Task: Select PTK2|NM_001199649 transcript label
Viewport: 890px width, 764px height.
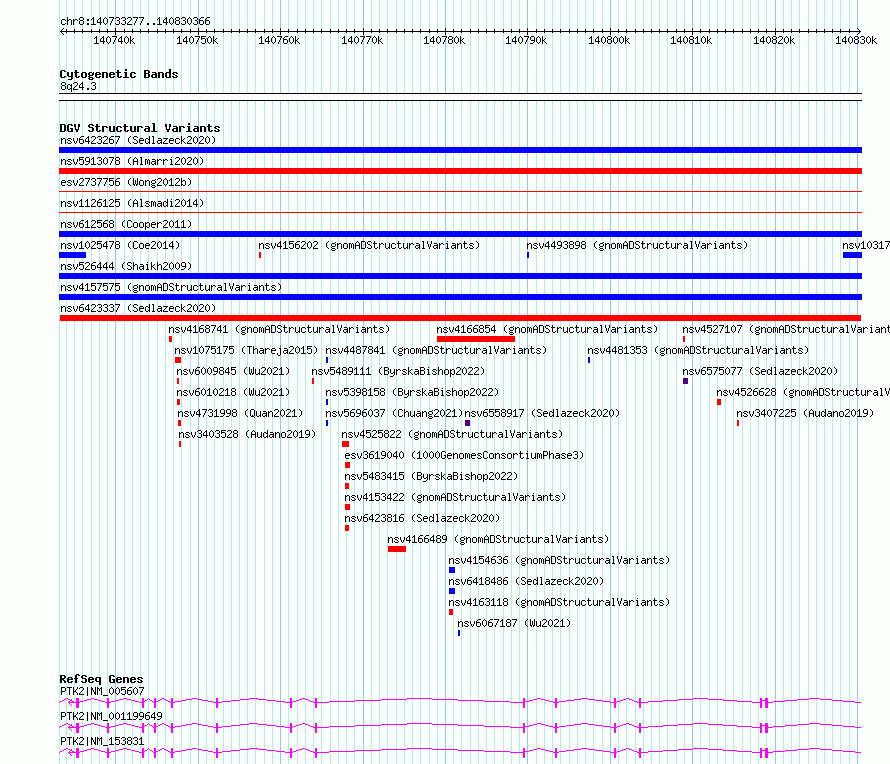Action: 111,716
